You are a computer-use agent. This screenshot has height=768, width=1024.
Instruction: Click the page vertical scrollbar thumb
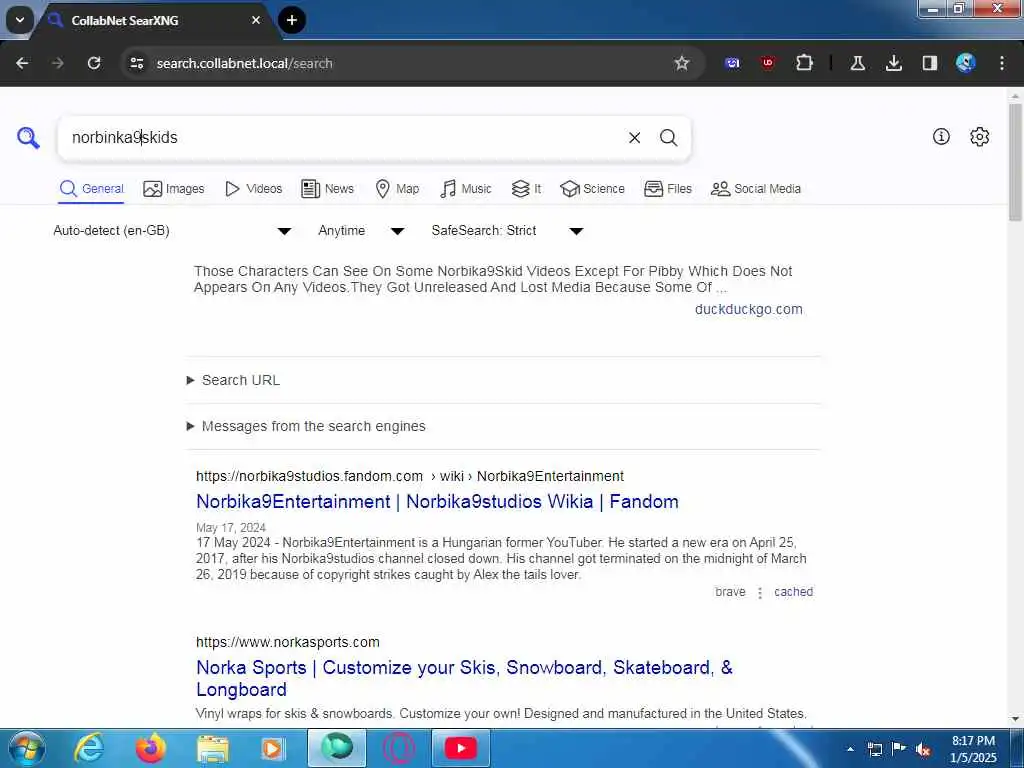click(1015, 162)
